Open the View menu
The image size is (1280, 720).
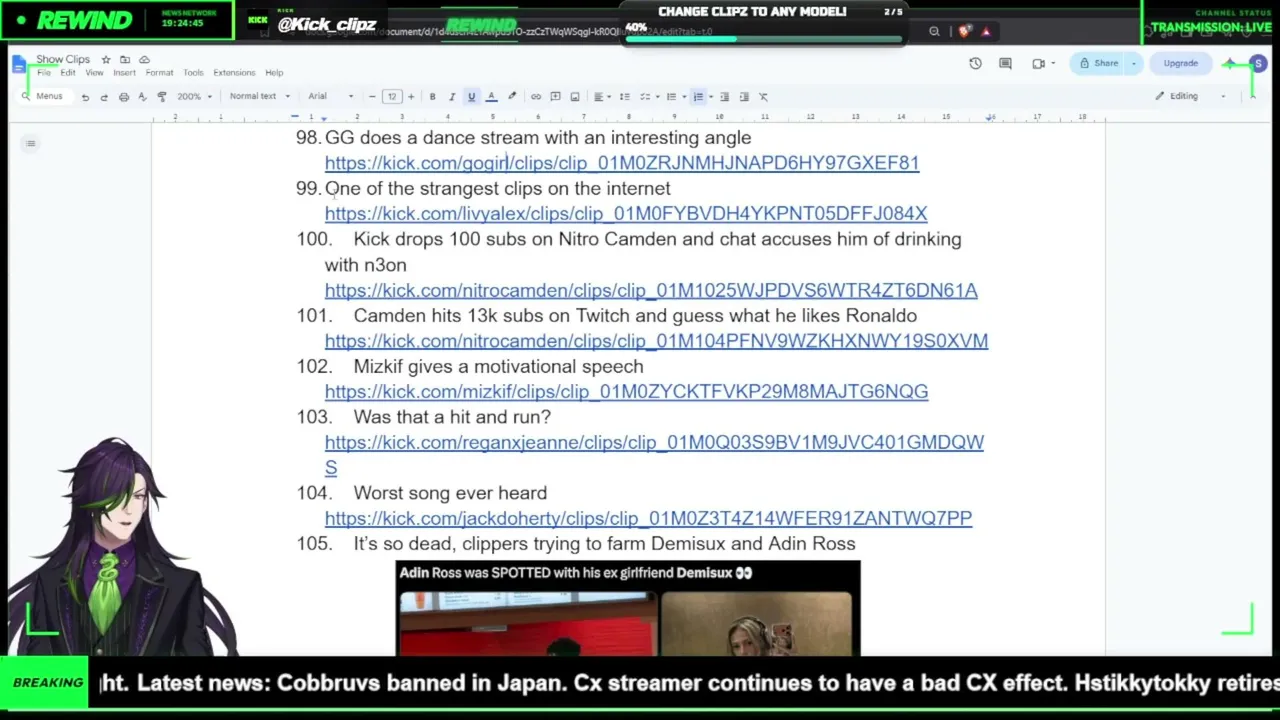point(94,73)
